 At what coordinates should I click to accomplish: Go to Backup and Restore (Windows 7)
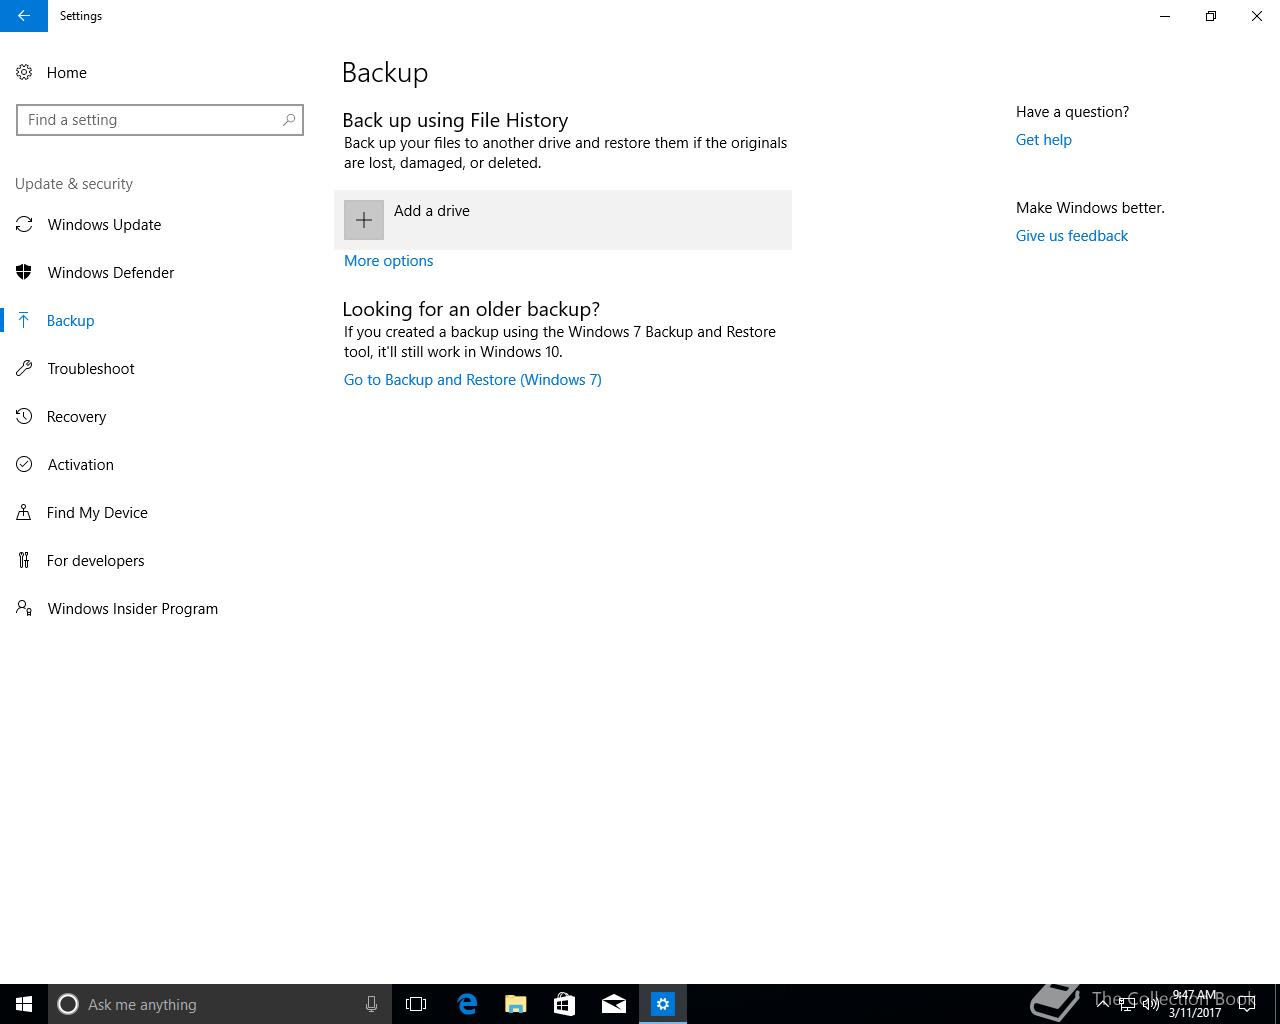tap(473, 380)
